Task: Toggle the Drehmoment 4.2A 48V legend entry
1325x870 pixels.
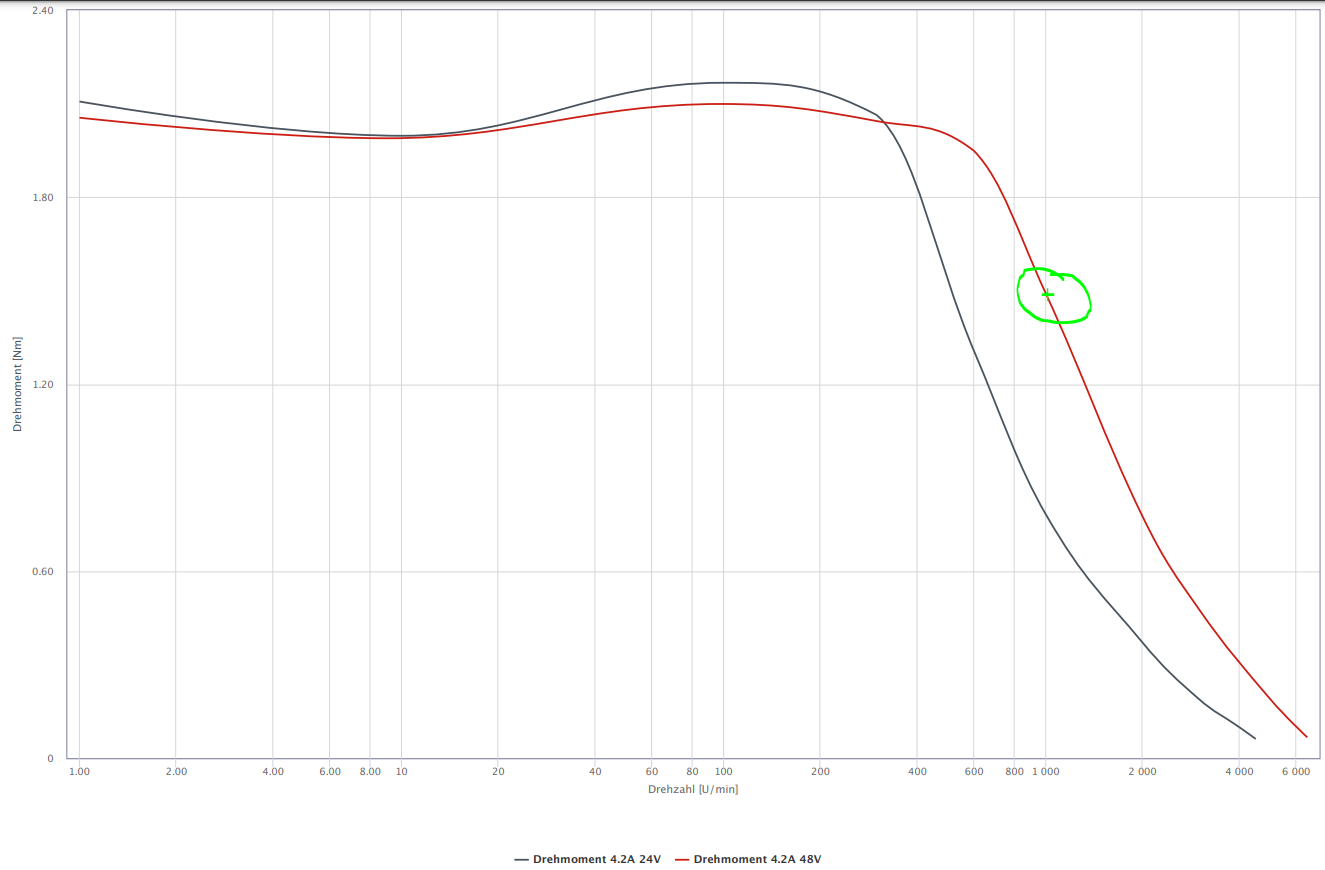Action: 748,859
